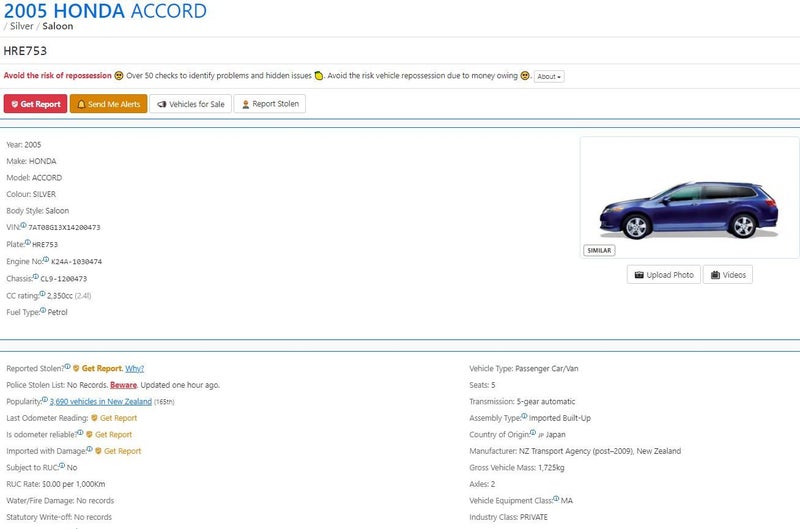Viewport: 800px width, 529px height.
Task: Click the Industry Class: PRIVATE text
Action: (509, 517)
